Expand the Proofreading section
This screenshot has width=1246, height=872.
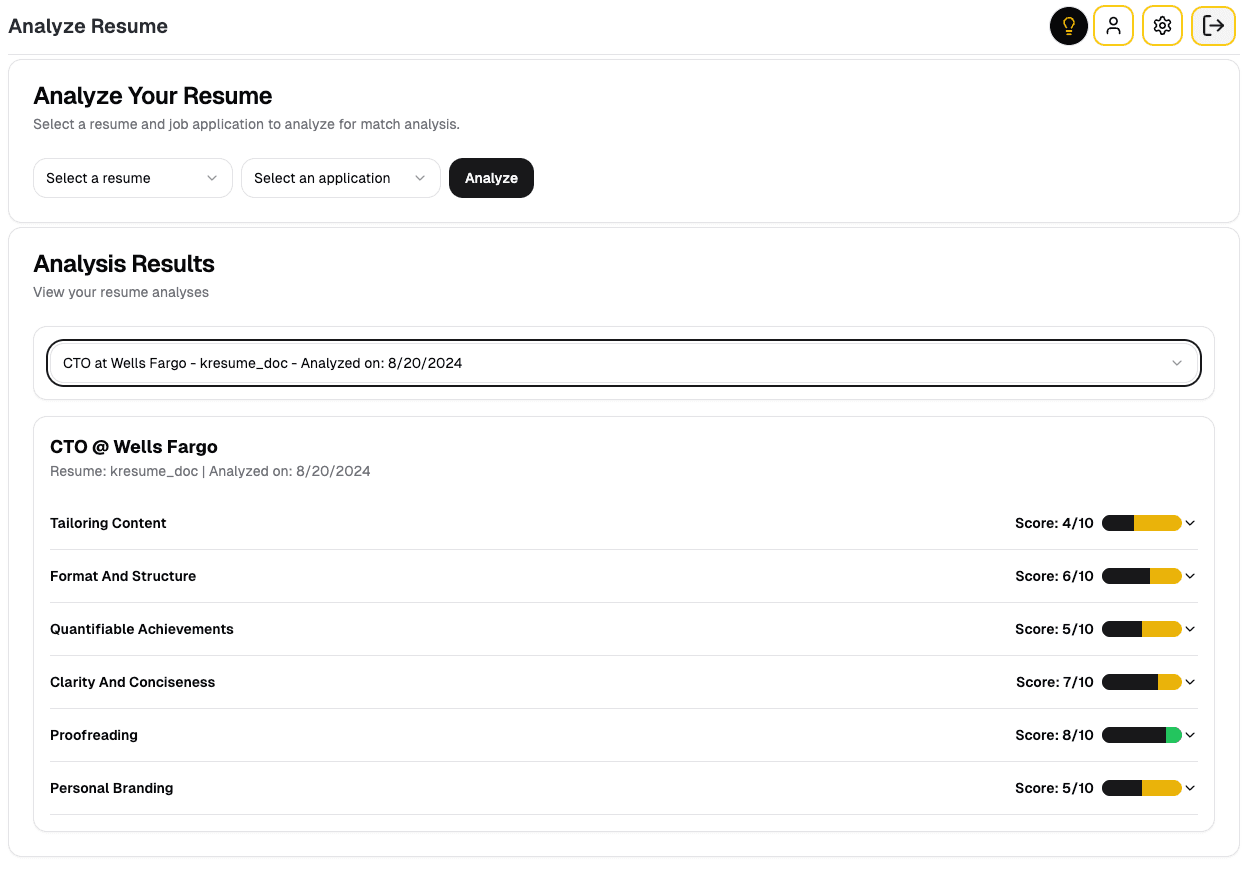[1189, 735]
